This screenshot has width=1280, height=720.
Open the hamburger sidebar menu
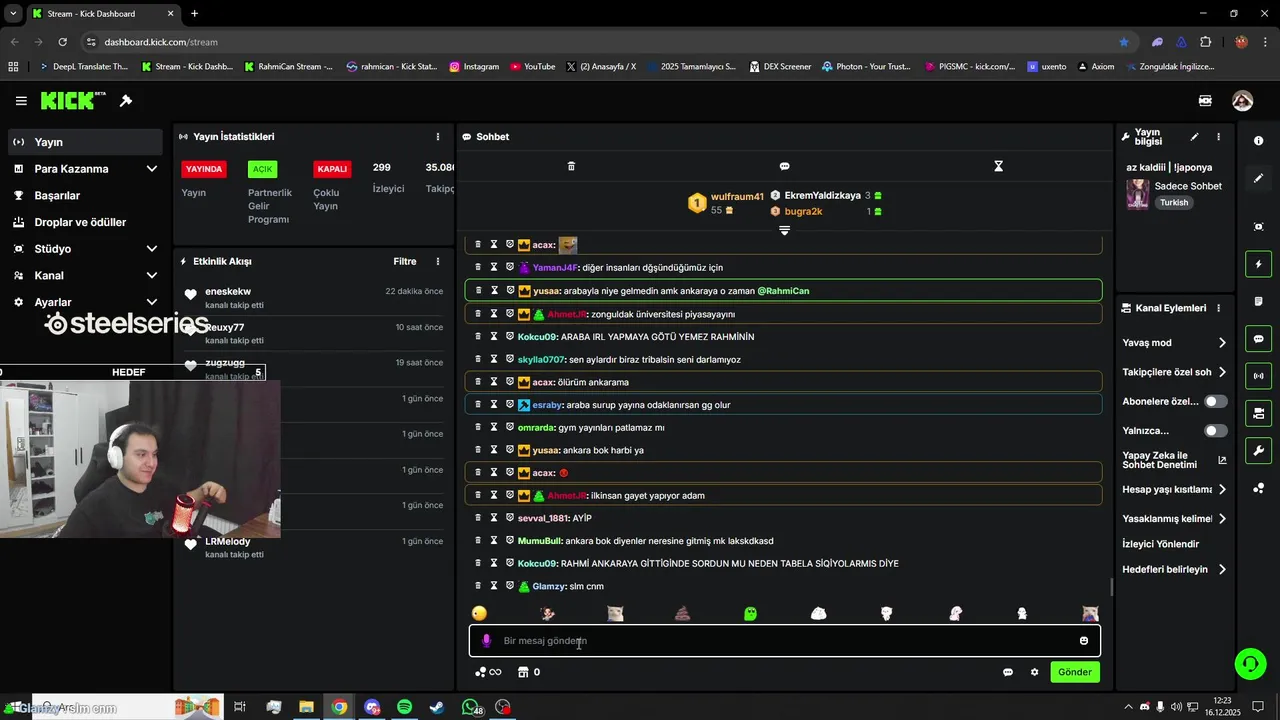(21, 101)
